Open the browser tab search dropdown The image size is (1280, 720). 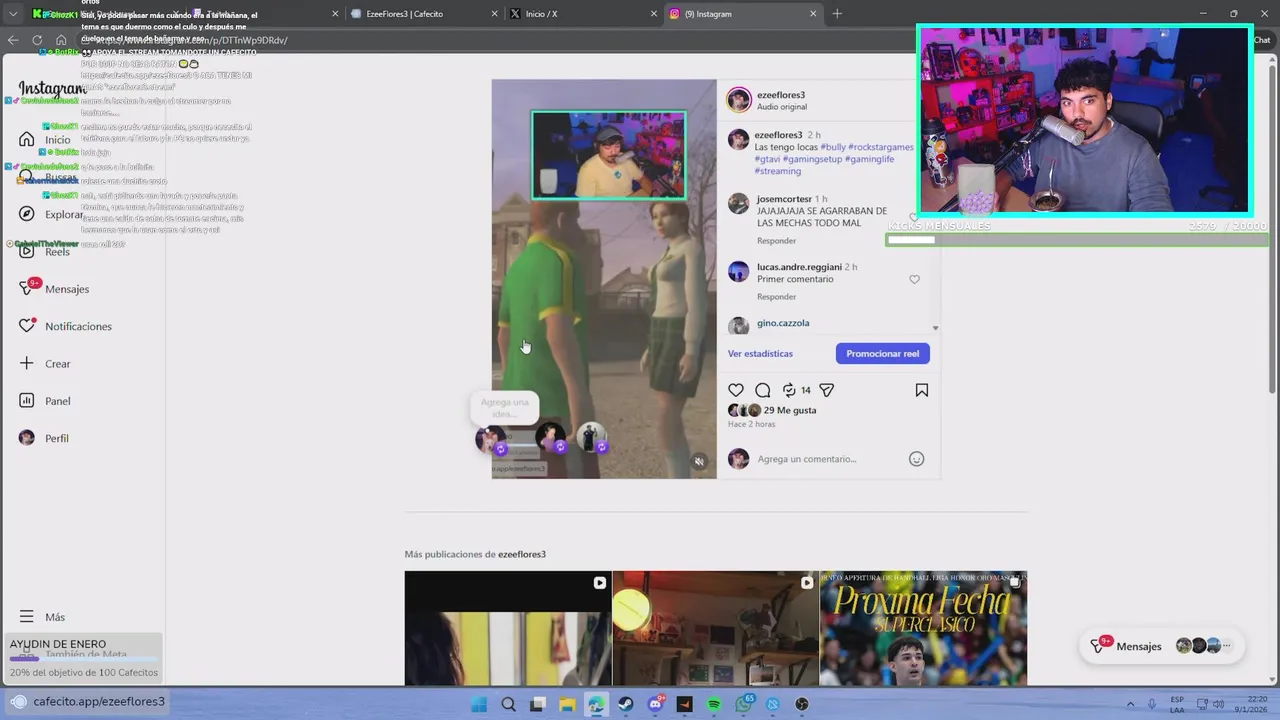[x=13, y=14]
